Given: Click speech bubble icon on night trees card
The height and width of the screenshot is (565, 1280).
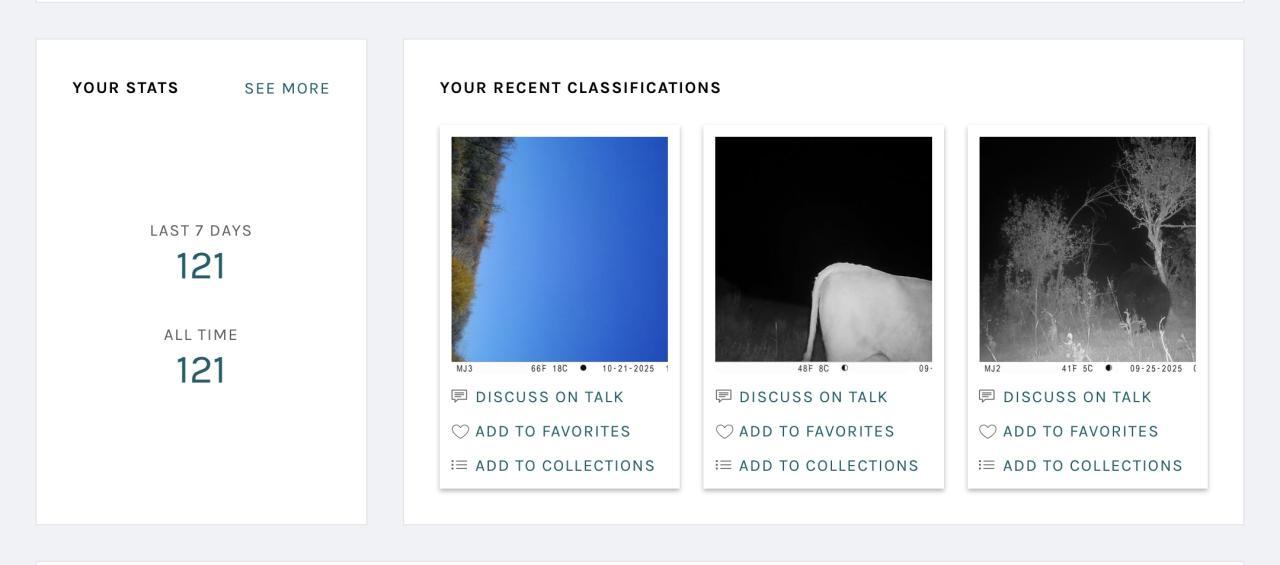Looking at the screenshot, I should (x=987, y=397).
